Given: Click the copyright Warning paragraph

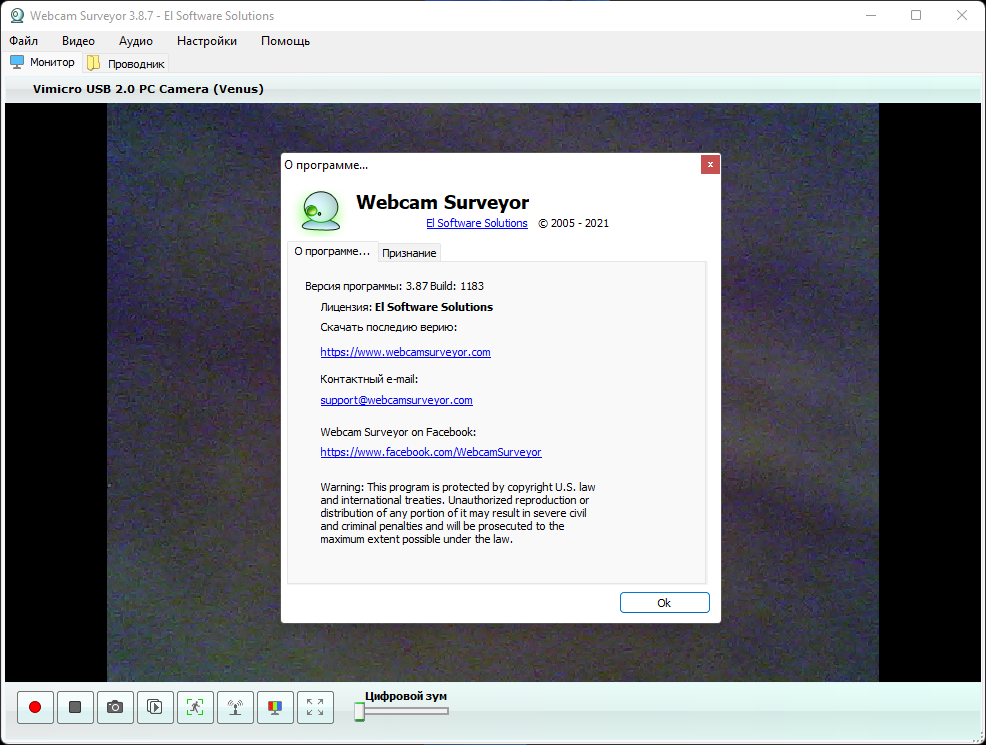Looking at the screenshot, I should (458, 513).
